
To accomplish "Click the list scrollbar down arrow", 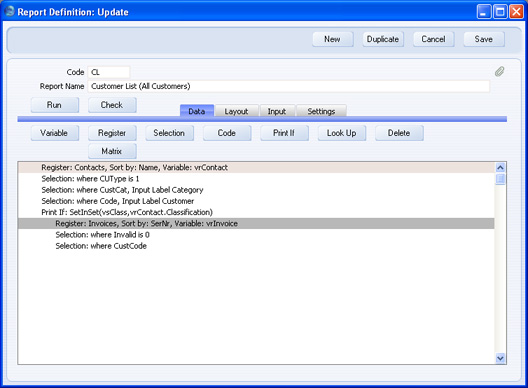I will pos(500,358).
